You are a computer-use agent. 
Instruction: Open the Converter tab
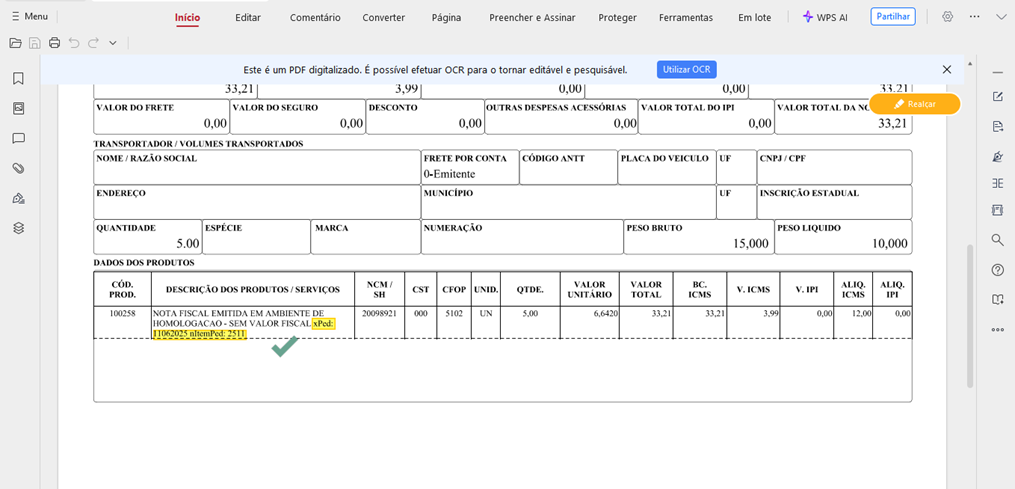pos(384,17)
